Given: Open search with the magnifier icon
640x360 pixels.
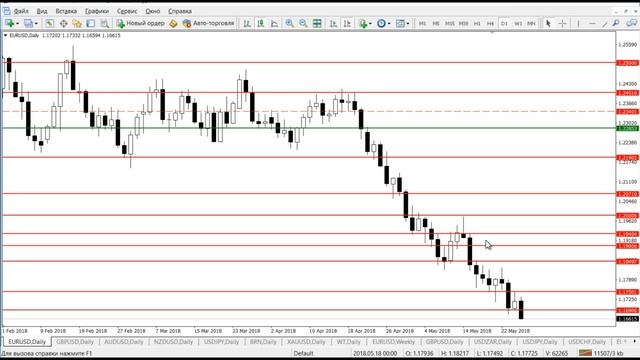Looking at the screenshot, I should [x=616, y=23].
